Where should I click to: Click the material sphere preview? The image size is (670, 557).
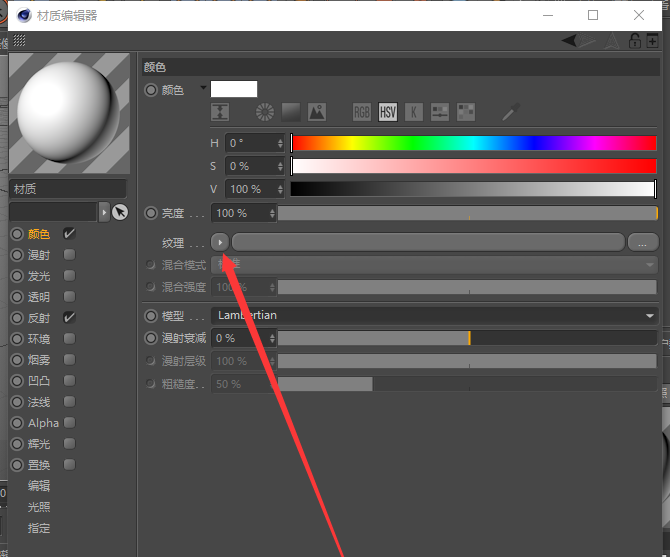(69, 113)
